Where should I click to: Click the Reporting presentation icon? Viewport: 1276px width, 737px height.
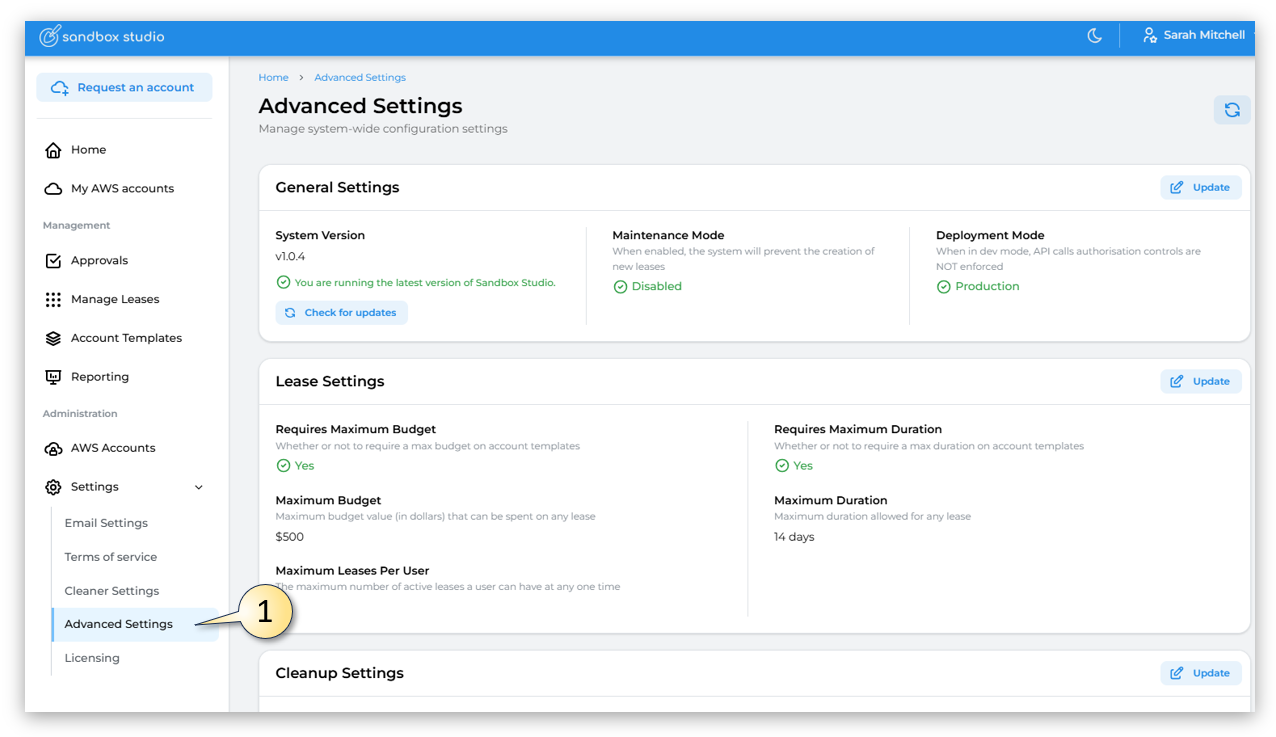click(54, 377)
